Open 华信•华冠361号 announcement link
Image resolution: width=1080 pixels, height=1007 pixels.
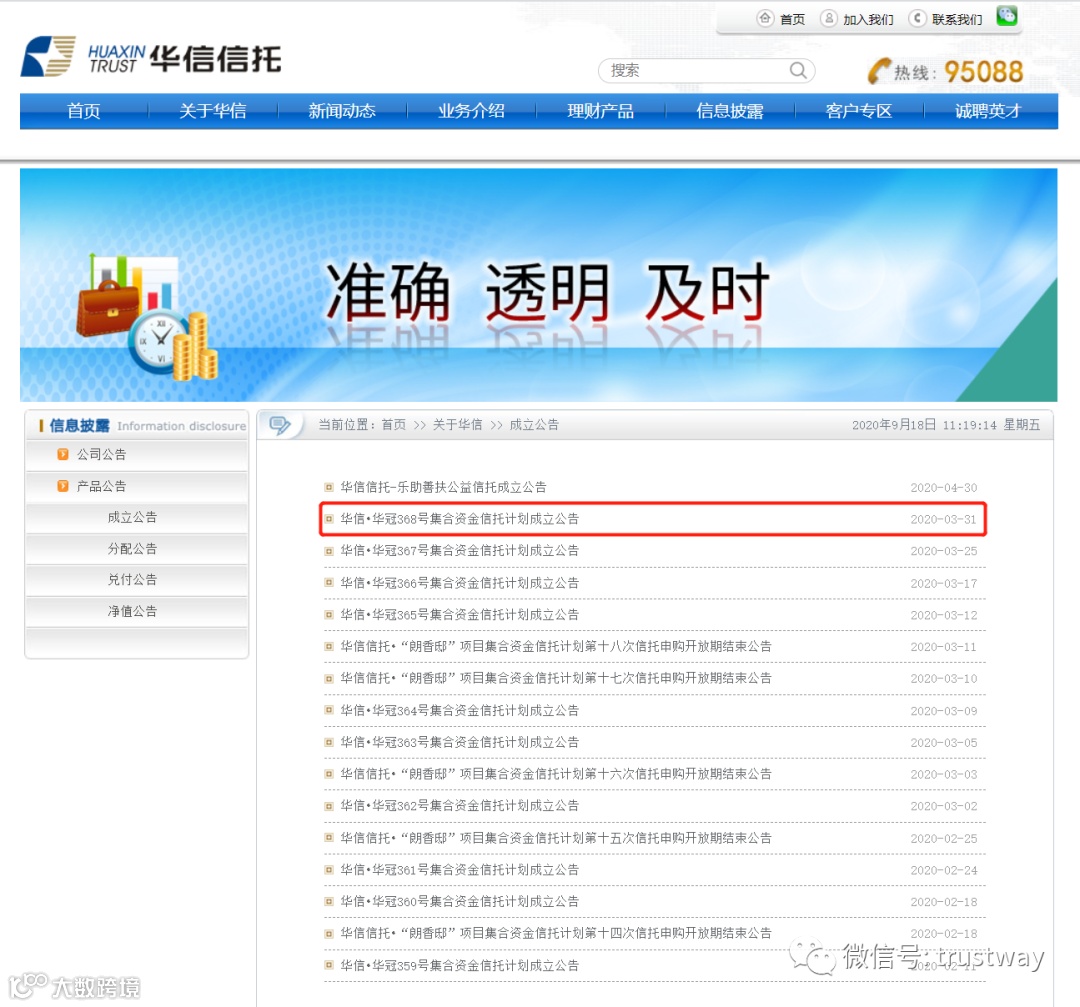(459, 870)
